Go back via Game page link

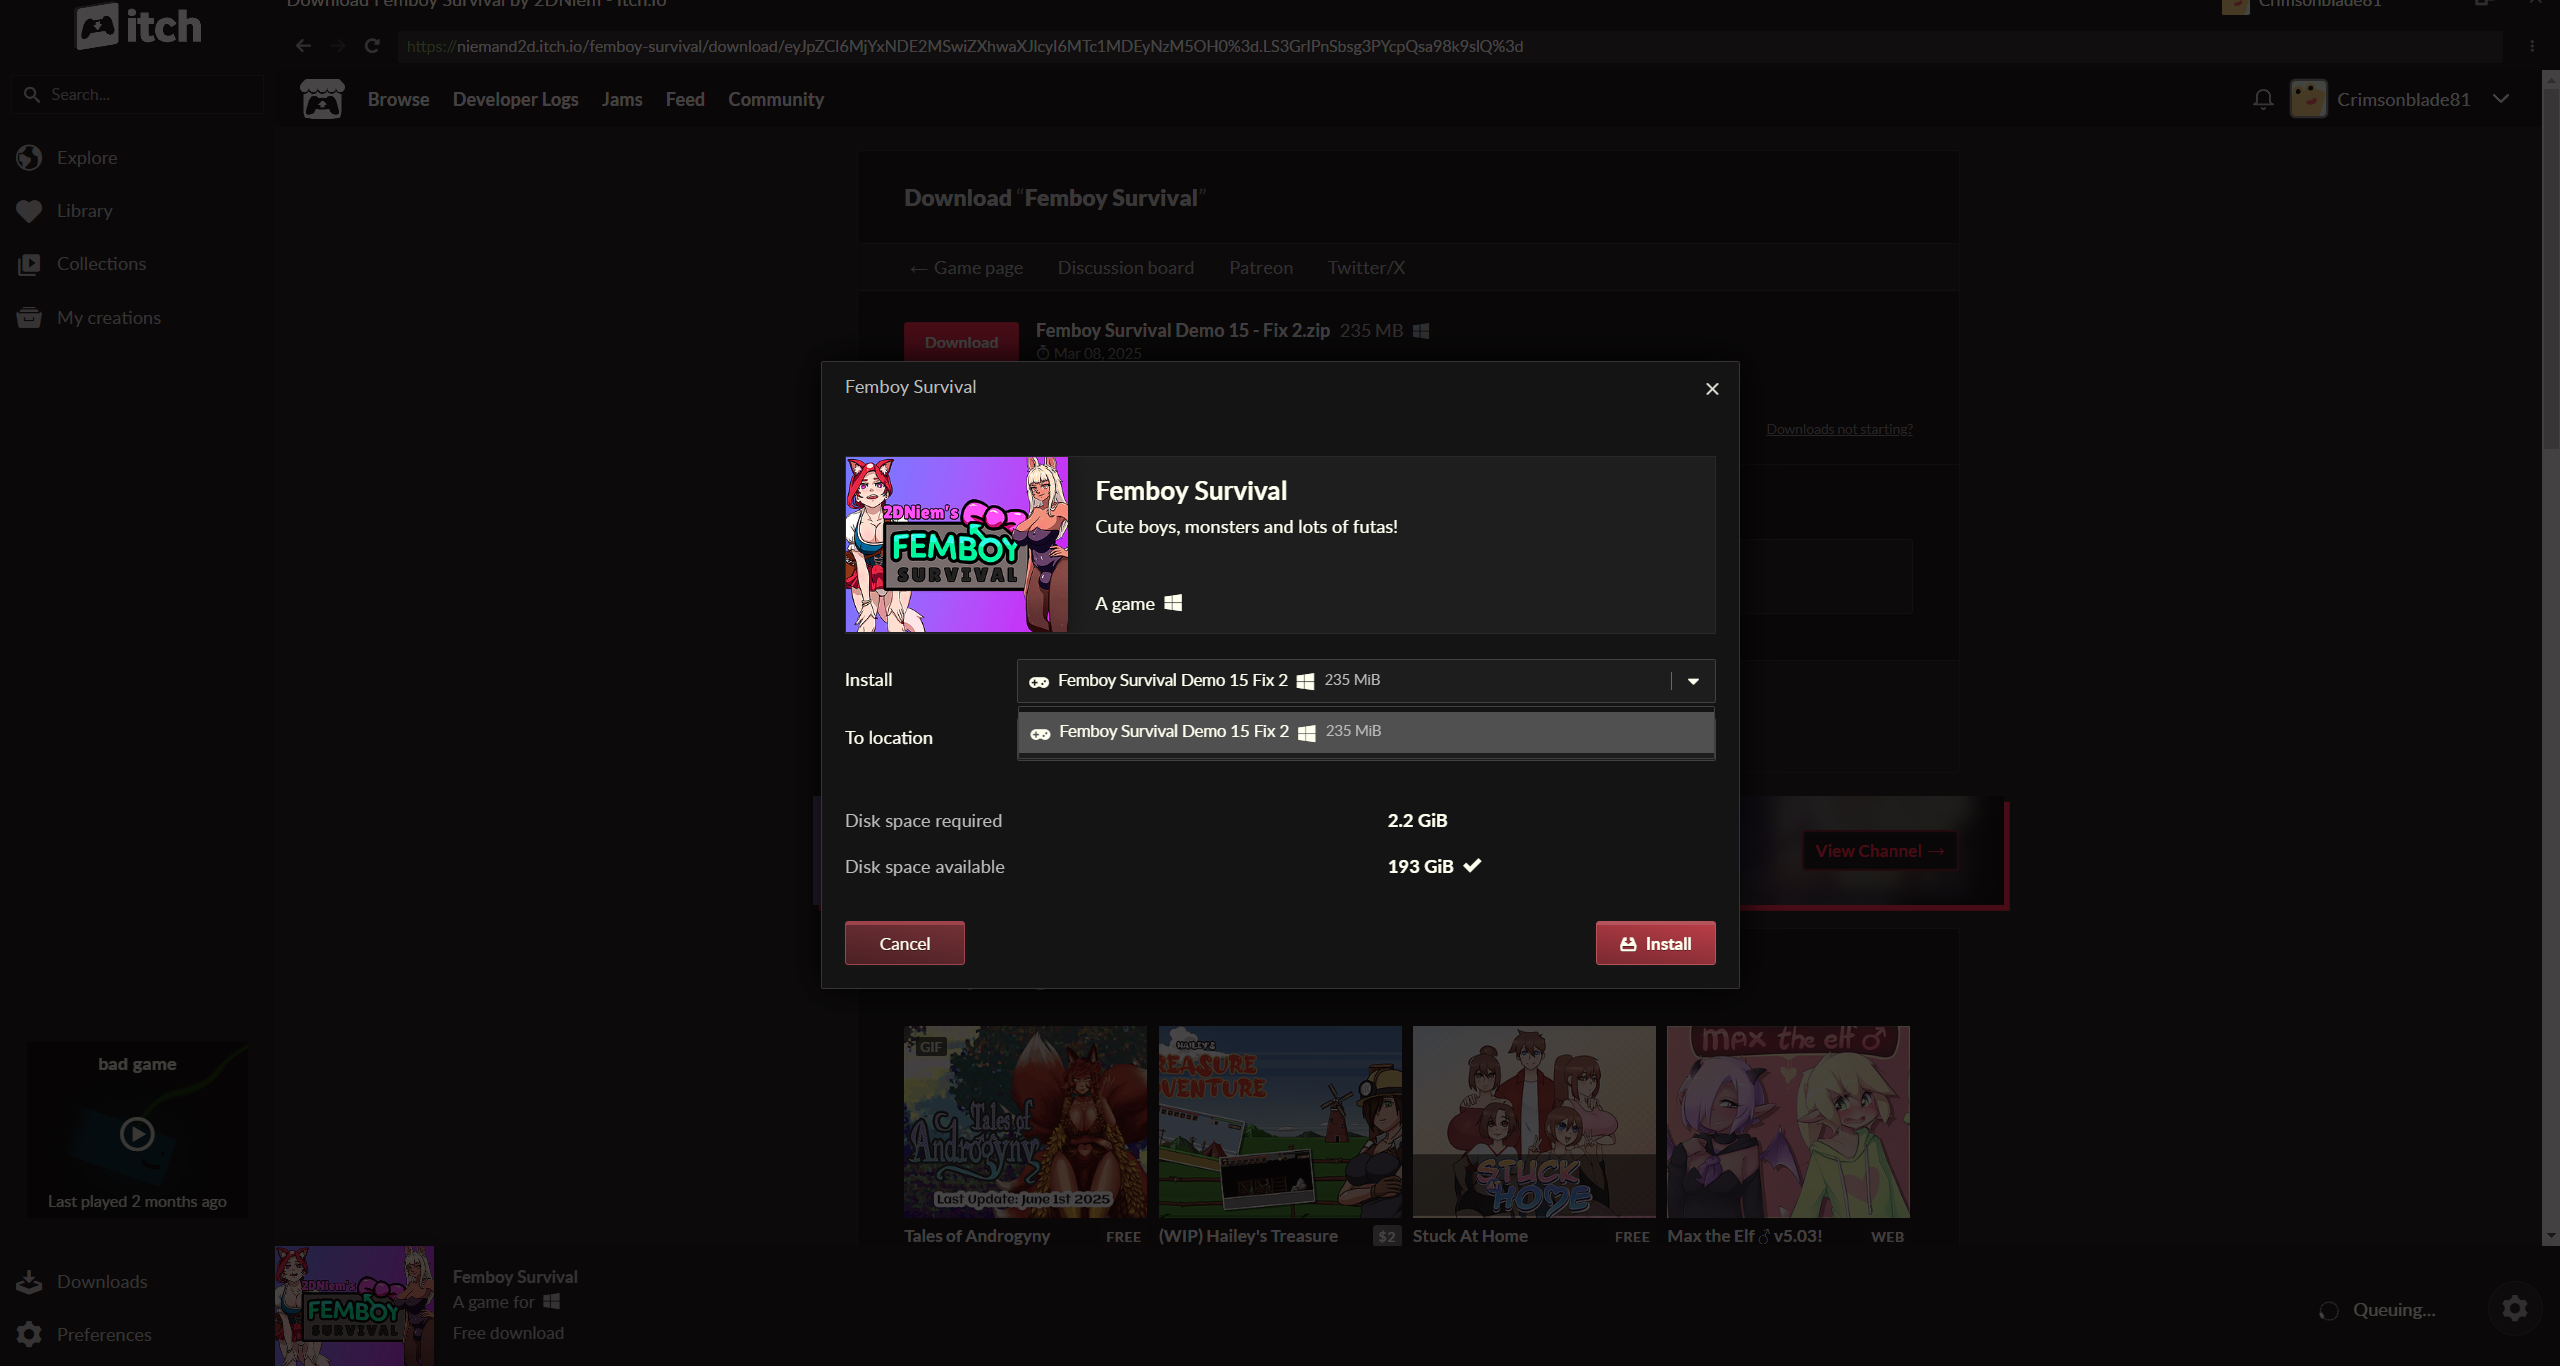(966, 268)
